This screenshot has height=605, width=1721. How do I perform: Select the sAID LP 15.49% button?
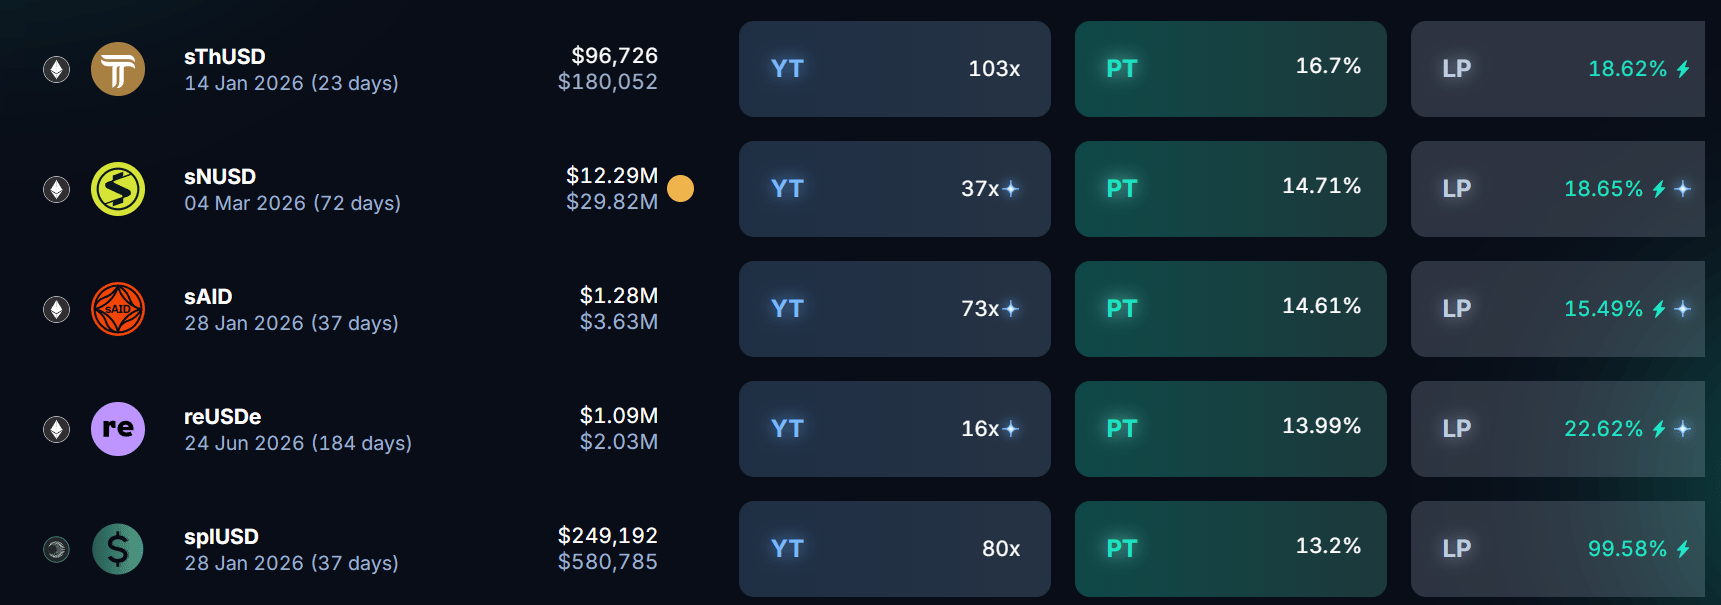1558,309
